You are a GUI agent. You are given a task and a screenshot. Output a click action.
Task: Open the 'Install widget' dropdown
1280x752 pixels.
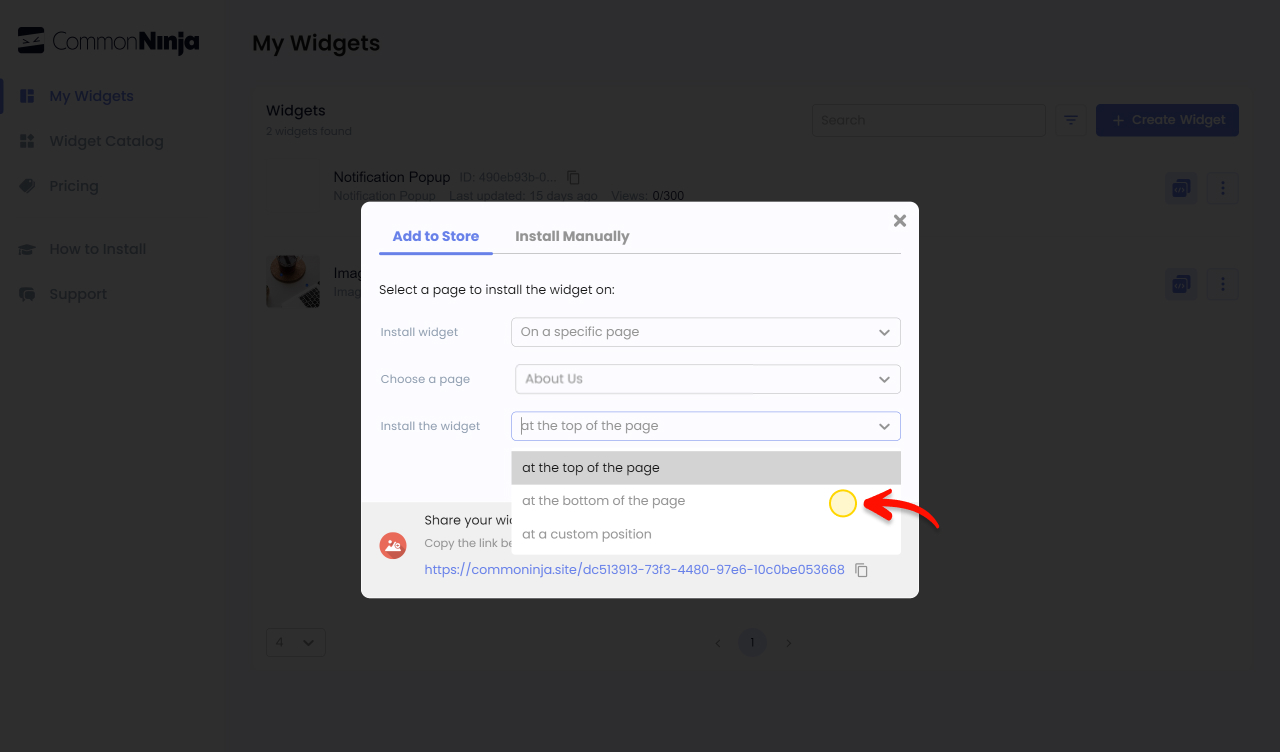point(705,331)
